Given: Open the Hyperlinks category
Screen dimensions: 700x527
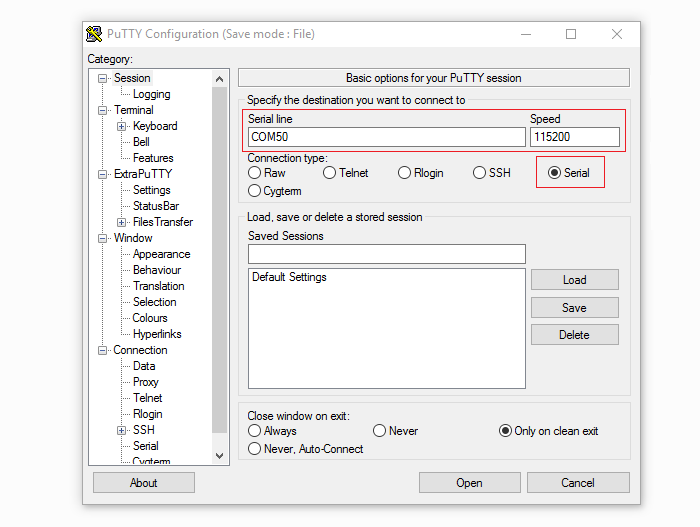Looking at the screenshot, I should (x=157, y=334).
